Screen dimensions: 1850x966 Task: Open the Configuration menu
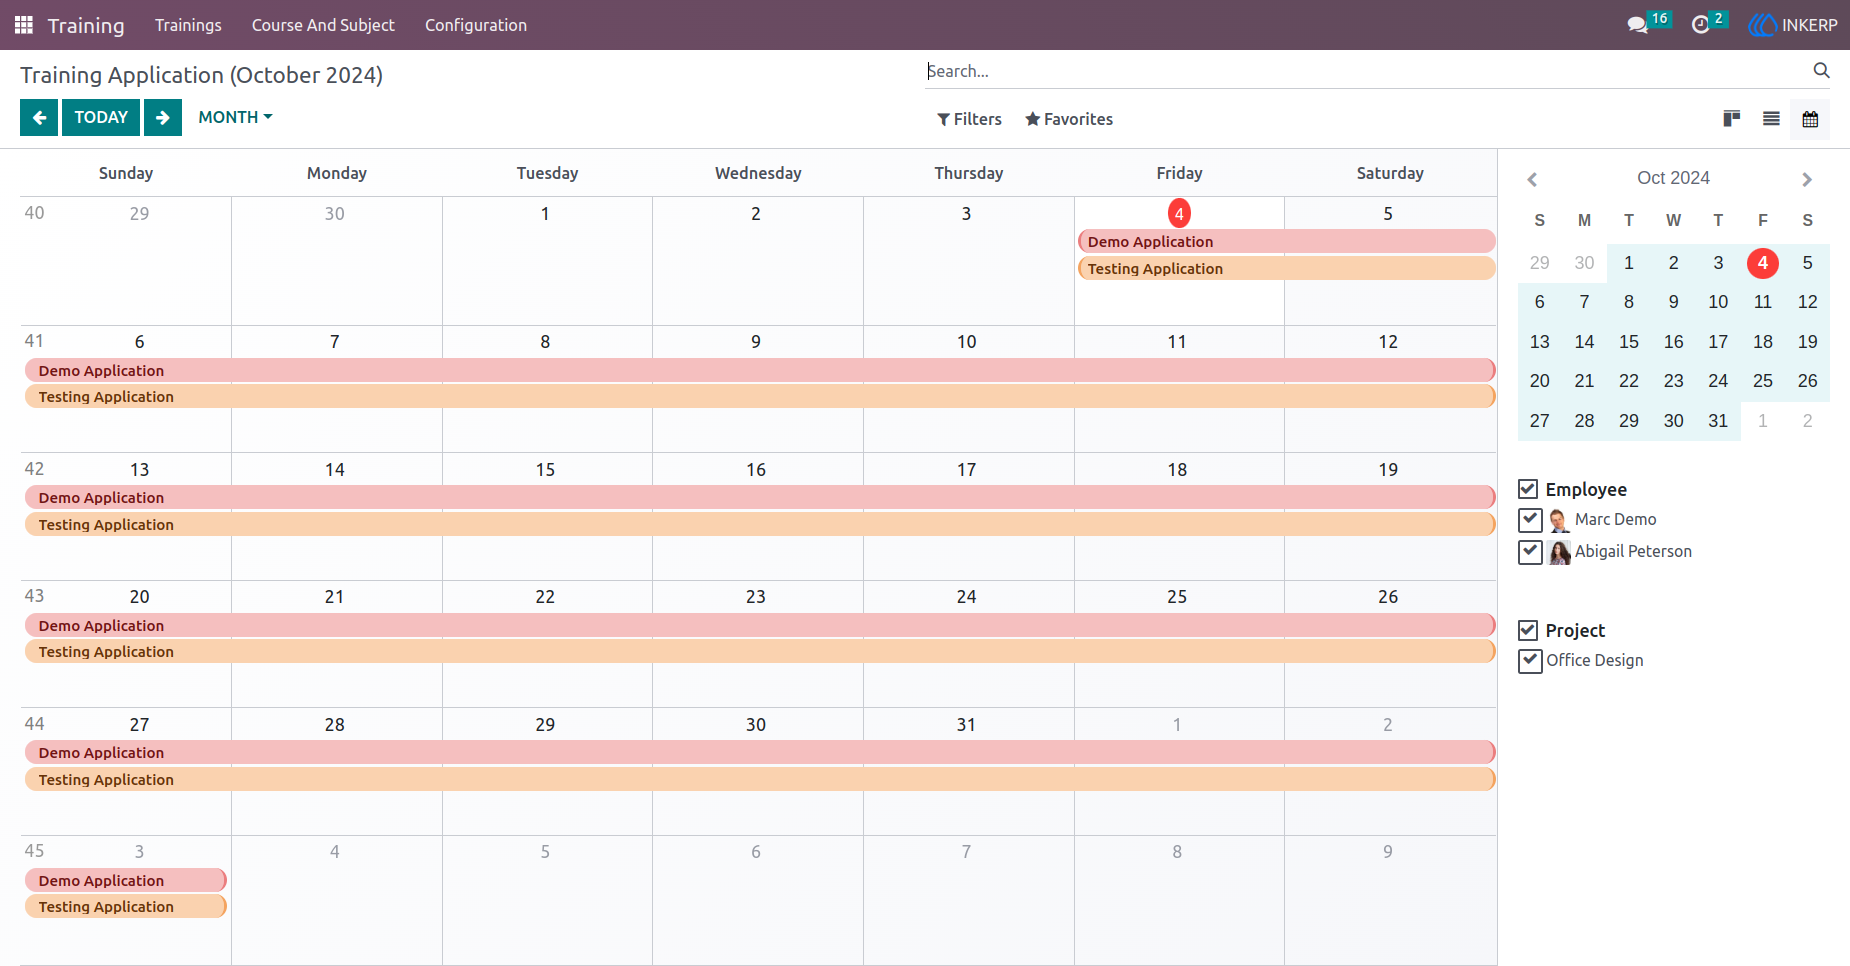pyautogui.click(x=476, y=25)
